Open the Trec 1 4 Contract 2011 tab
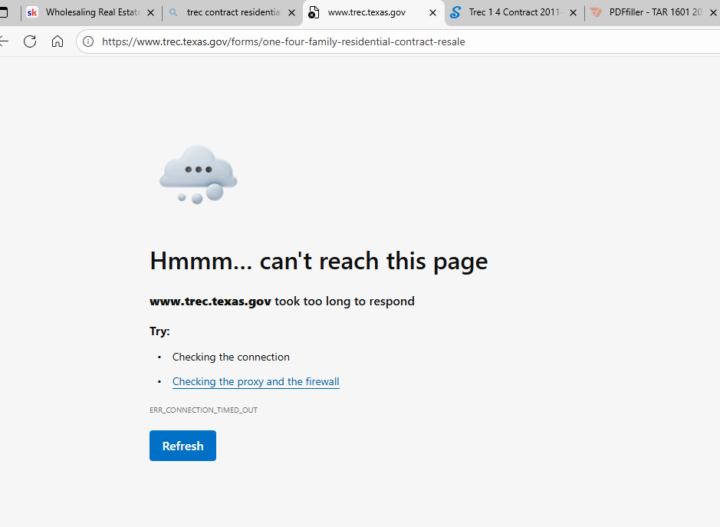This screenshot has height=527, width=720. [x=513, y=13]
